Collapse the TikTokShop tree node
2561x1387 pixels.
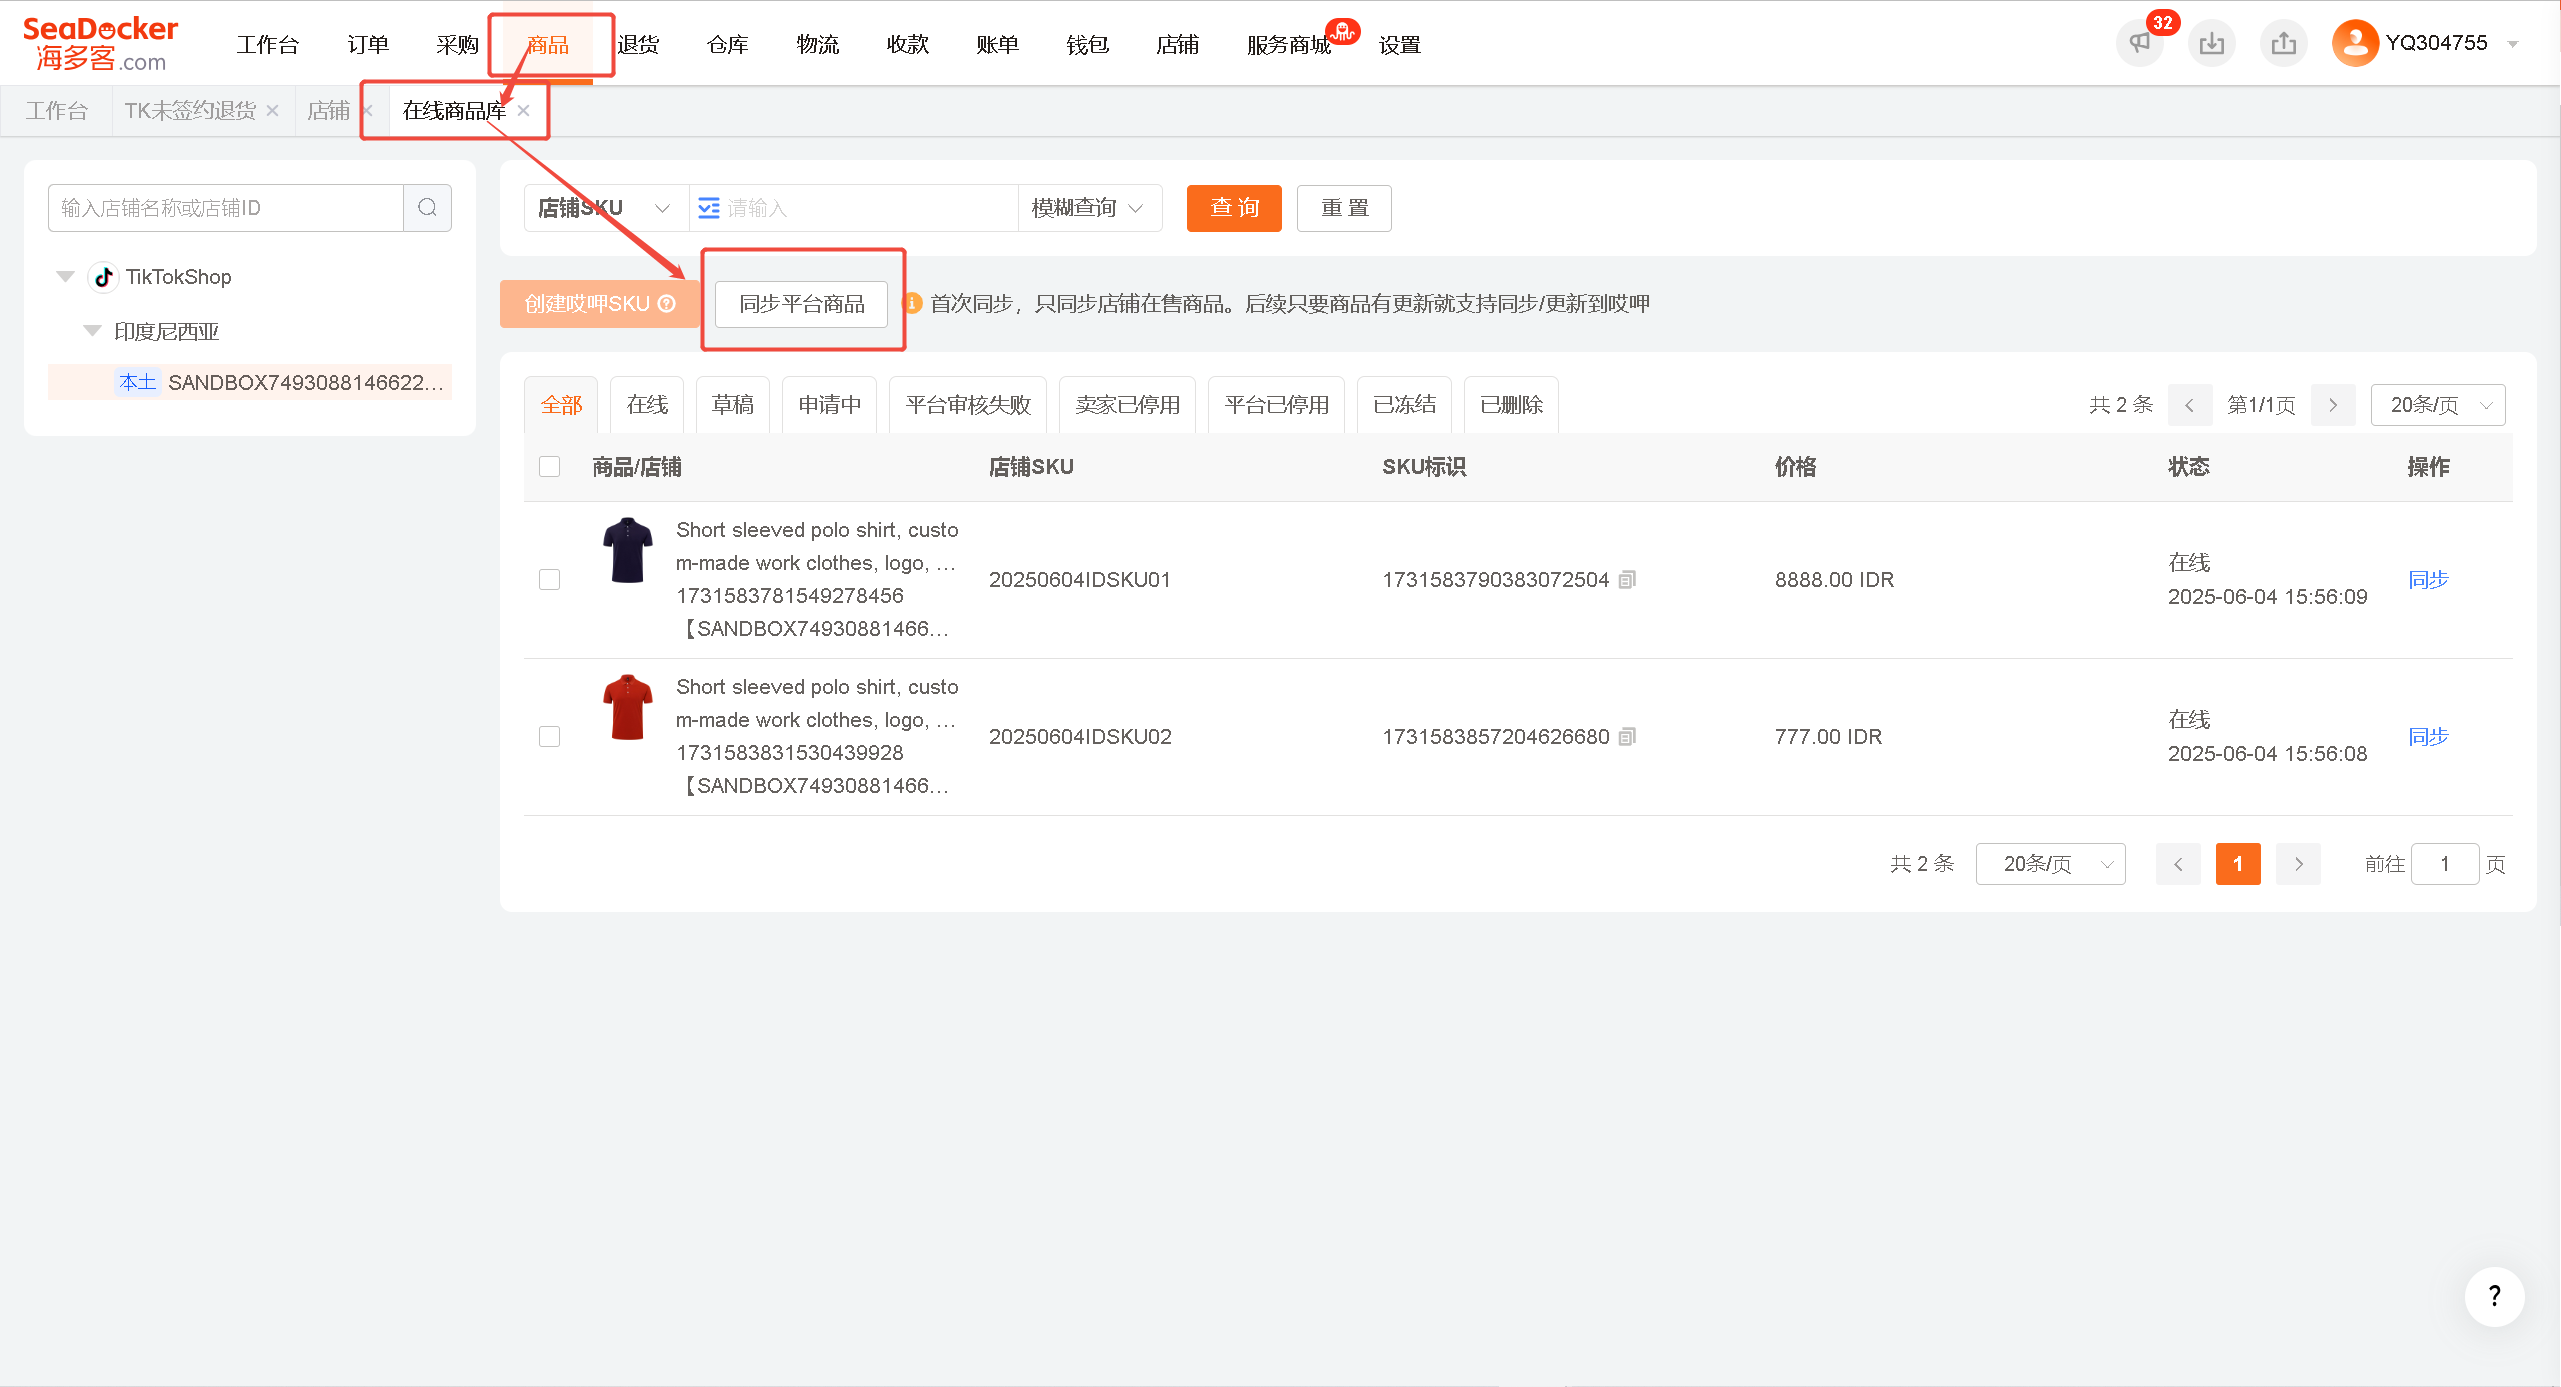click(x=66, y=277)
